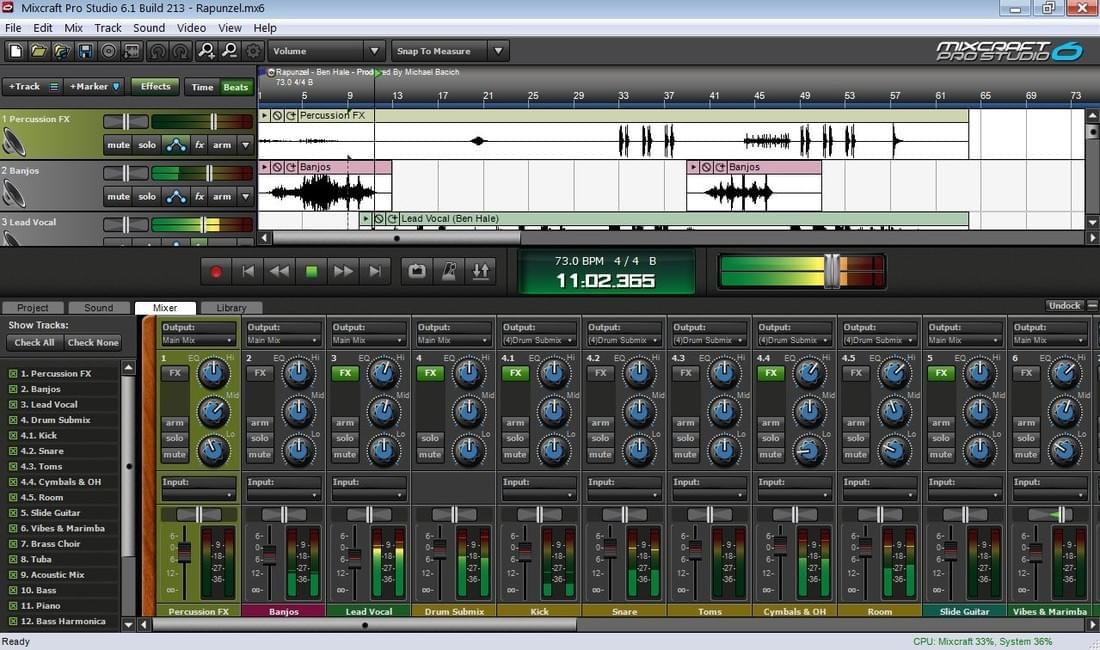
Task: Click the redo arrow icon
Action: tap(181, 51)
